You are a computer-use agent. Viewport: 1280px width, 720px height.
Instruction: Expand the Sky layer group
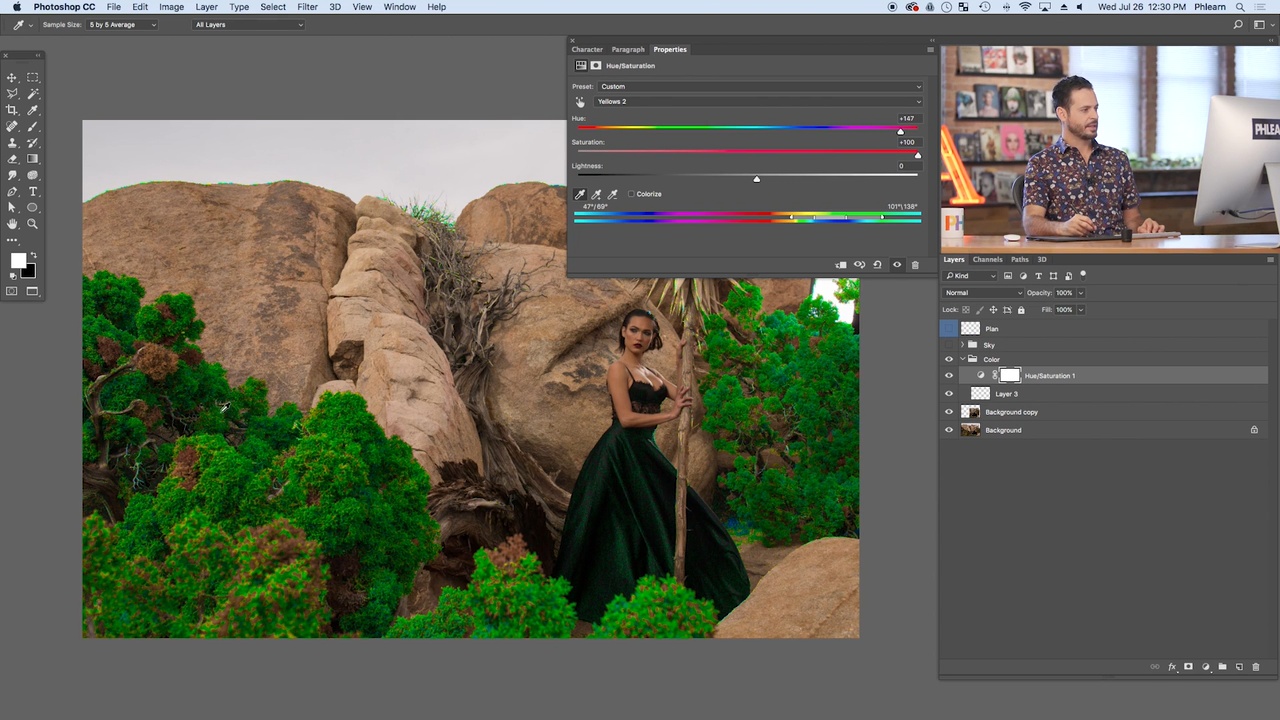[x=962, y=345]
